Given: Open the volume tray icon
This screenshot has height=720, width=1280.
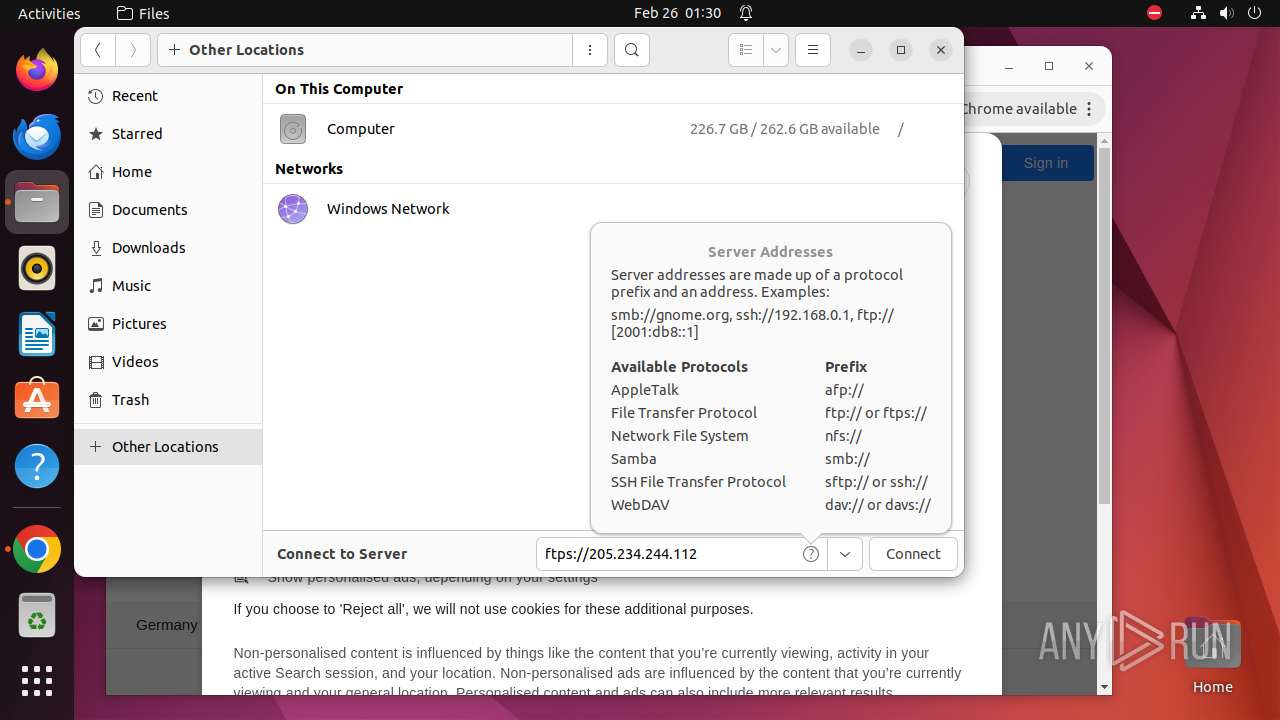Looking at the screenshot, I should coord(1227,13).
